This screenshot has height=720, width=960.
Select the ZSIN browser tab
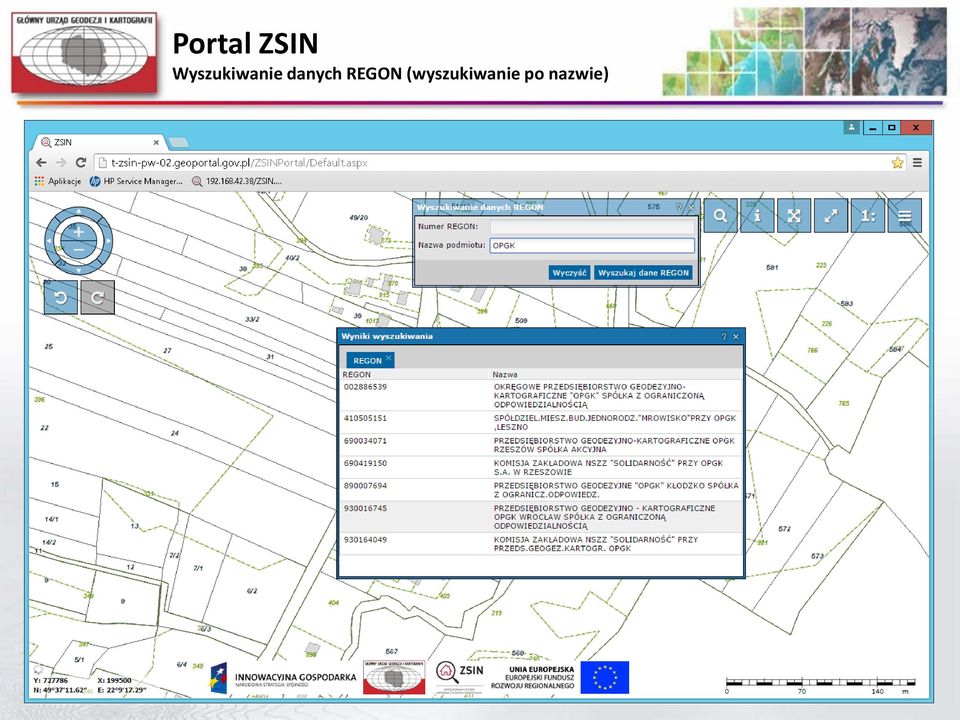click(98, 142)
